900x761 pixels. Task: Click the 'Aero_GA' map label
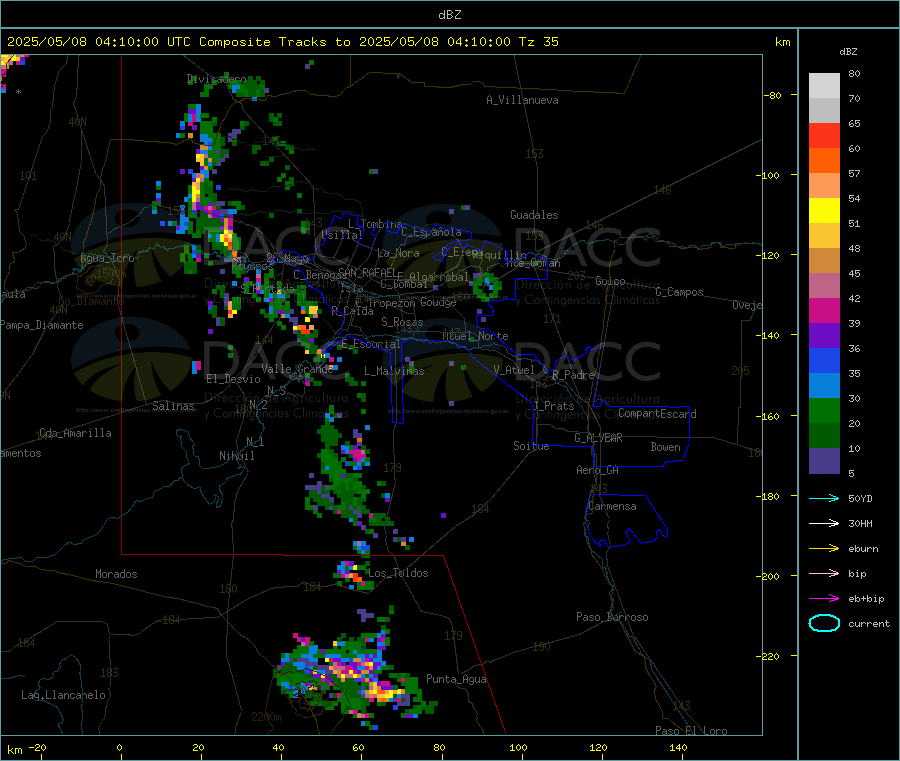tap(598, 470)
